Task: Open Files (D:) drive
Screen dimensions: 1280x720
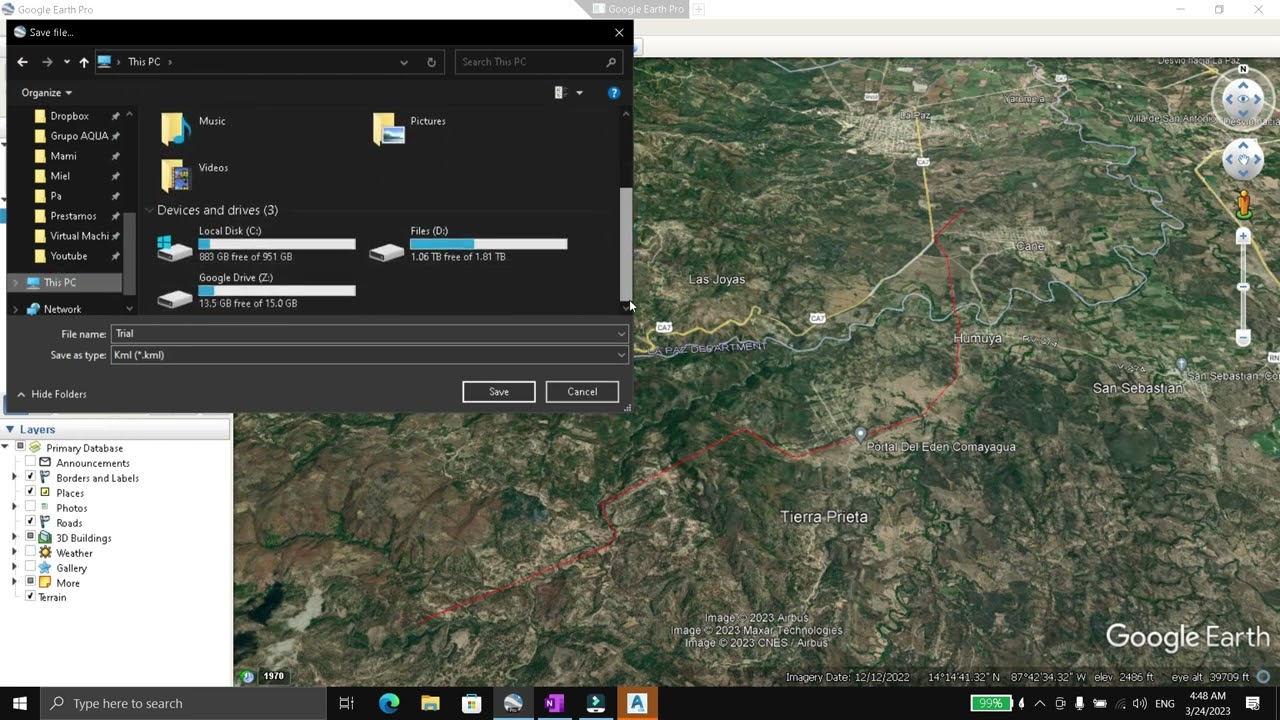Action: point(468,243)
